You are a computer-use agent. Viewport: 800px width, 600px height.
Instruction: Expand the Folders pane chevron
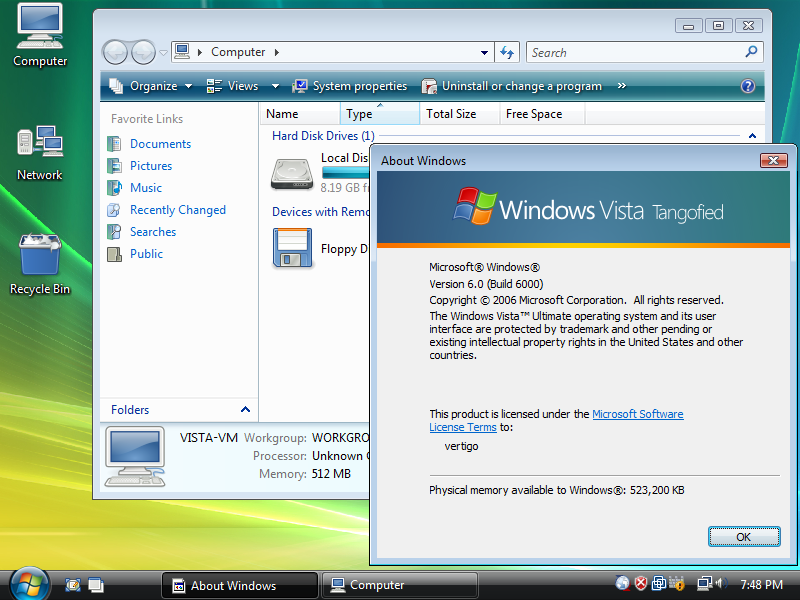click(245, 410)
